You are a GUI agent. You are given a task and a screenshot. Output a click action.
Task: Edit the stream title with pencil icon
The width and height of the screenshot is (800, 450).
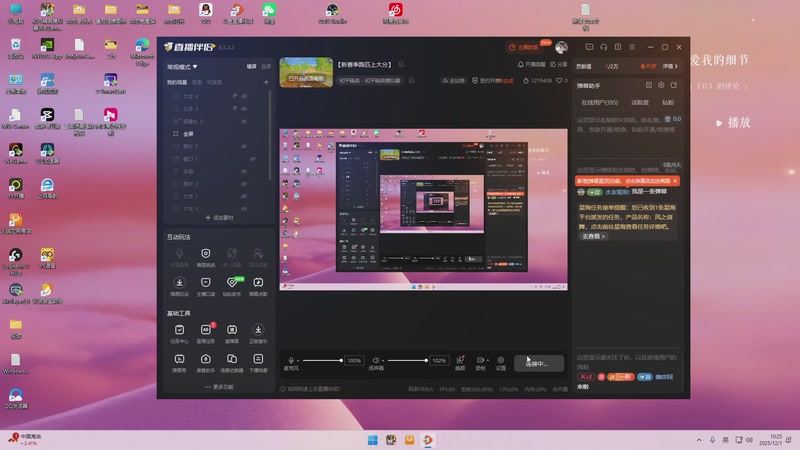pos(401,64)
